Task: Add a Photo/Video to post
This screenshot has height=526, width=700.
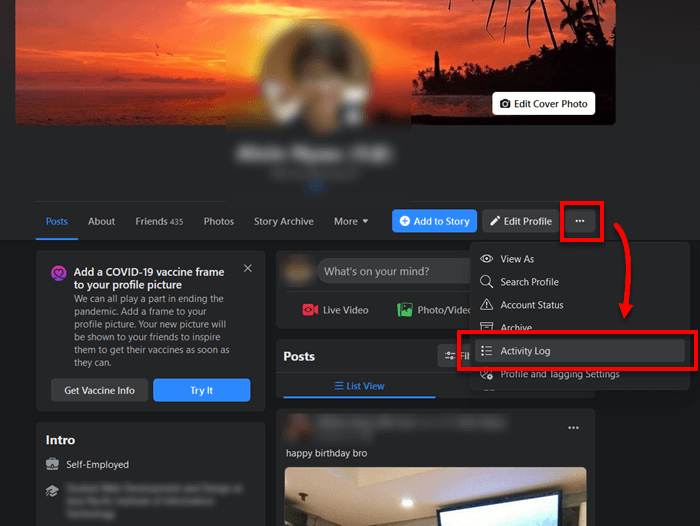Action: (434, 310)
